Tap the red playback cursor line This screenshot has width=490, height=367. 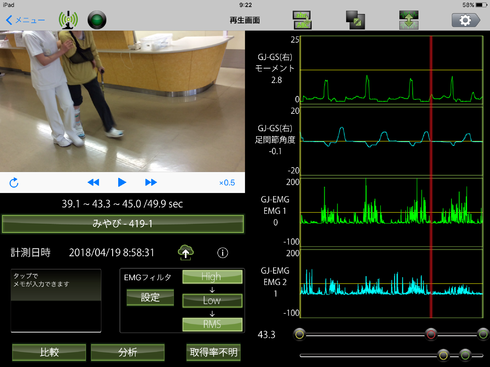[x=431, y=177]
